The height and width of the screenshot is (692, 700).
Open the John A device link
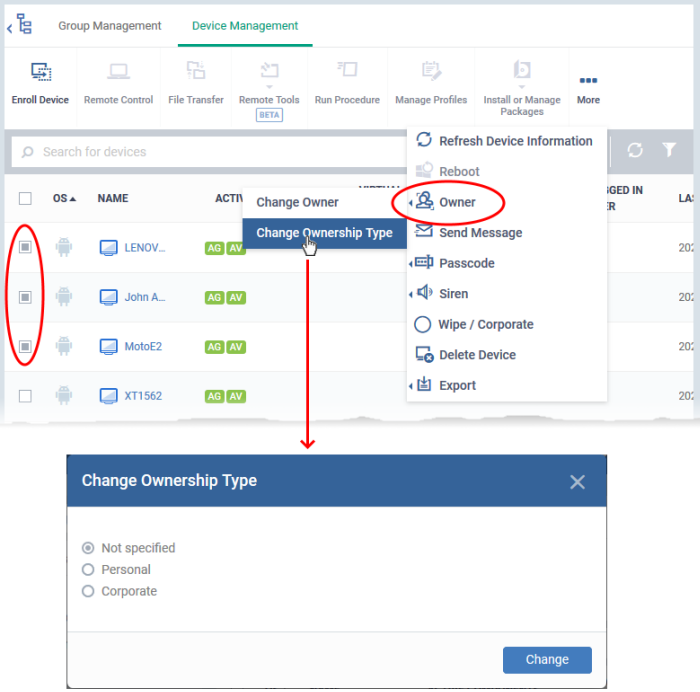pyautogui.click(x=145, y=297)
